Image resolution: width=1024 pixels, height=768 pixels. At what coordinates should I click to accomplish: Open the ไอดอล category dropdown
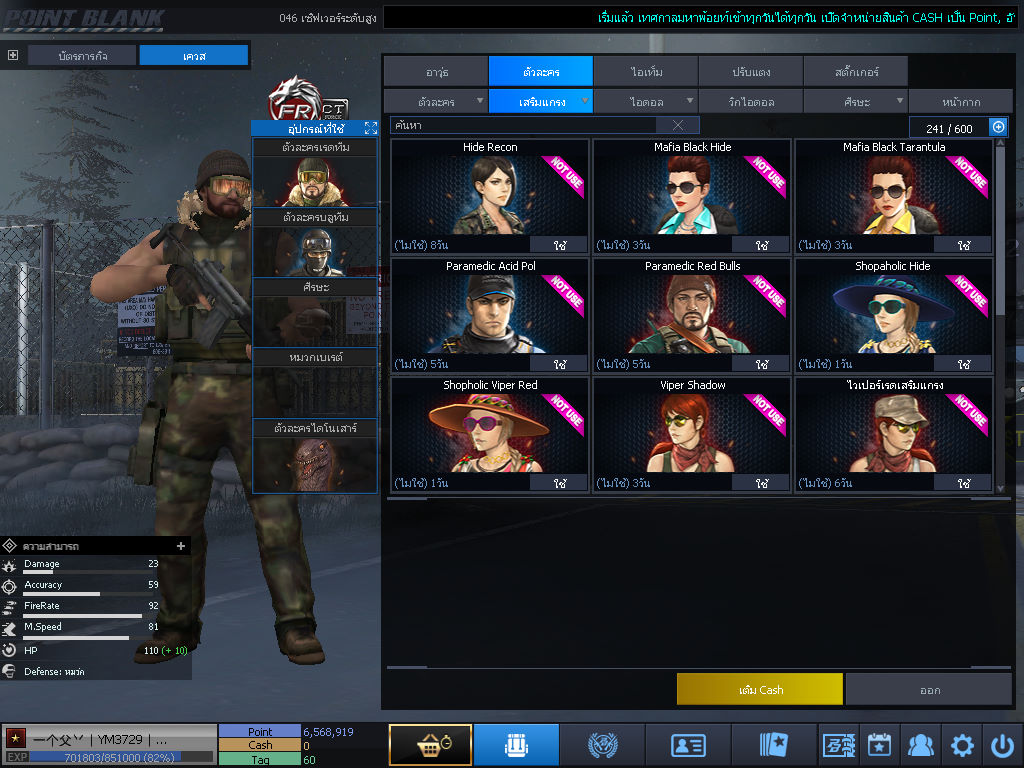coord(647,101)
